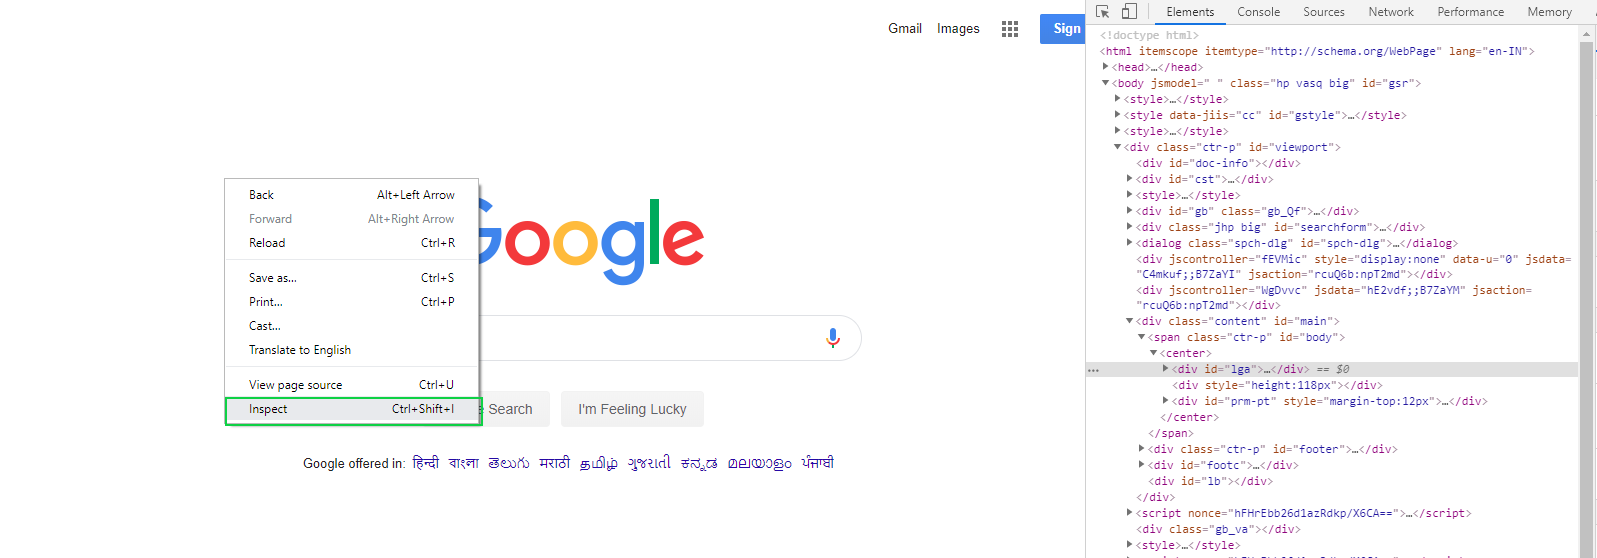Open the Network tab
1597x558 pixels.
pyautogui.click(x=1391, y=12)
